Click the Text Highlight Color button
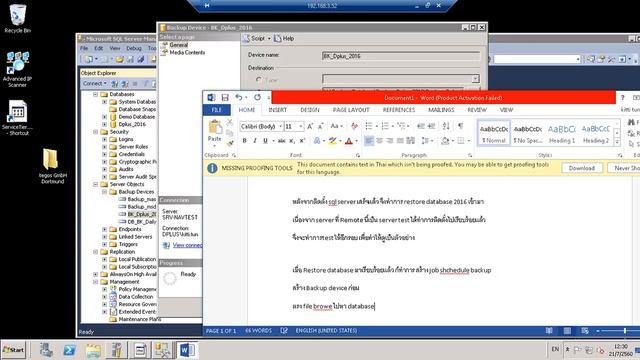The image size is (640, 360). point(332,141)
